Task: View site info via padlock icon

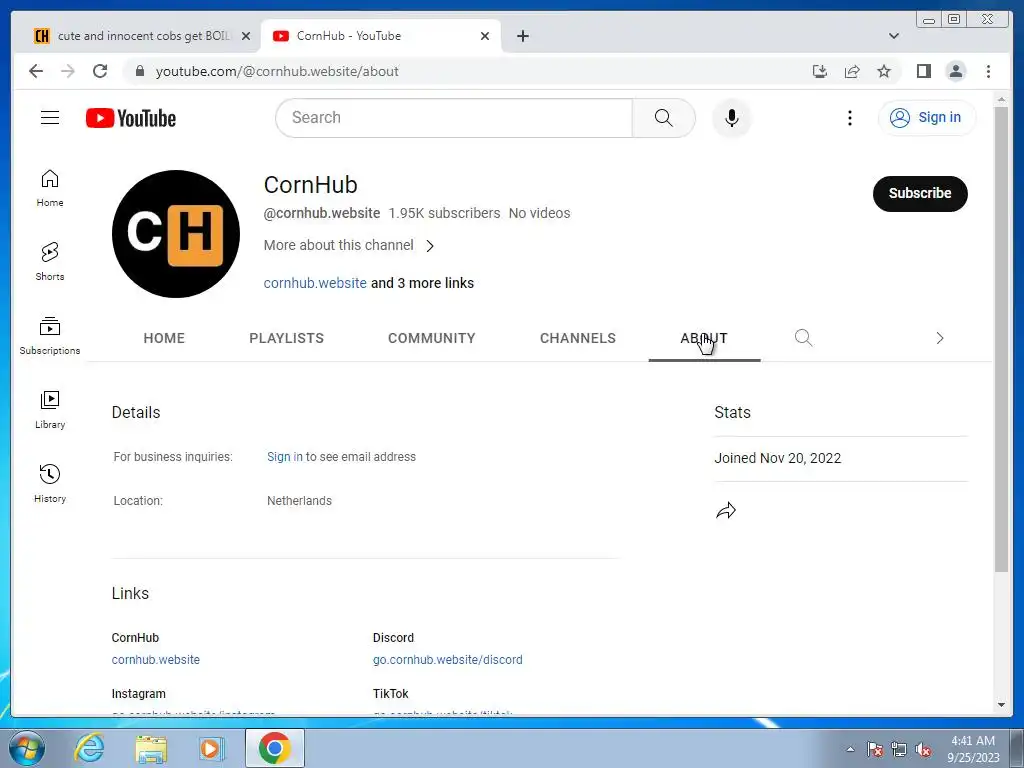Action: [x=139, y=71]
